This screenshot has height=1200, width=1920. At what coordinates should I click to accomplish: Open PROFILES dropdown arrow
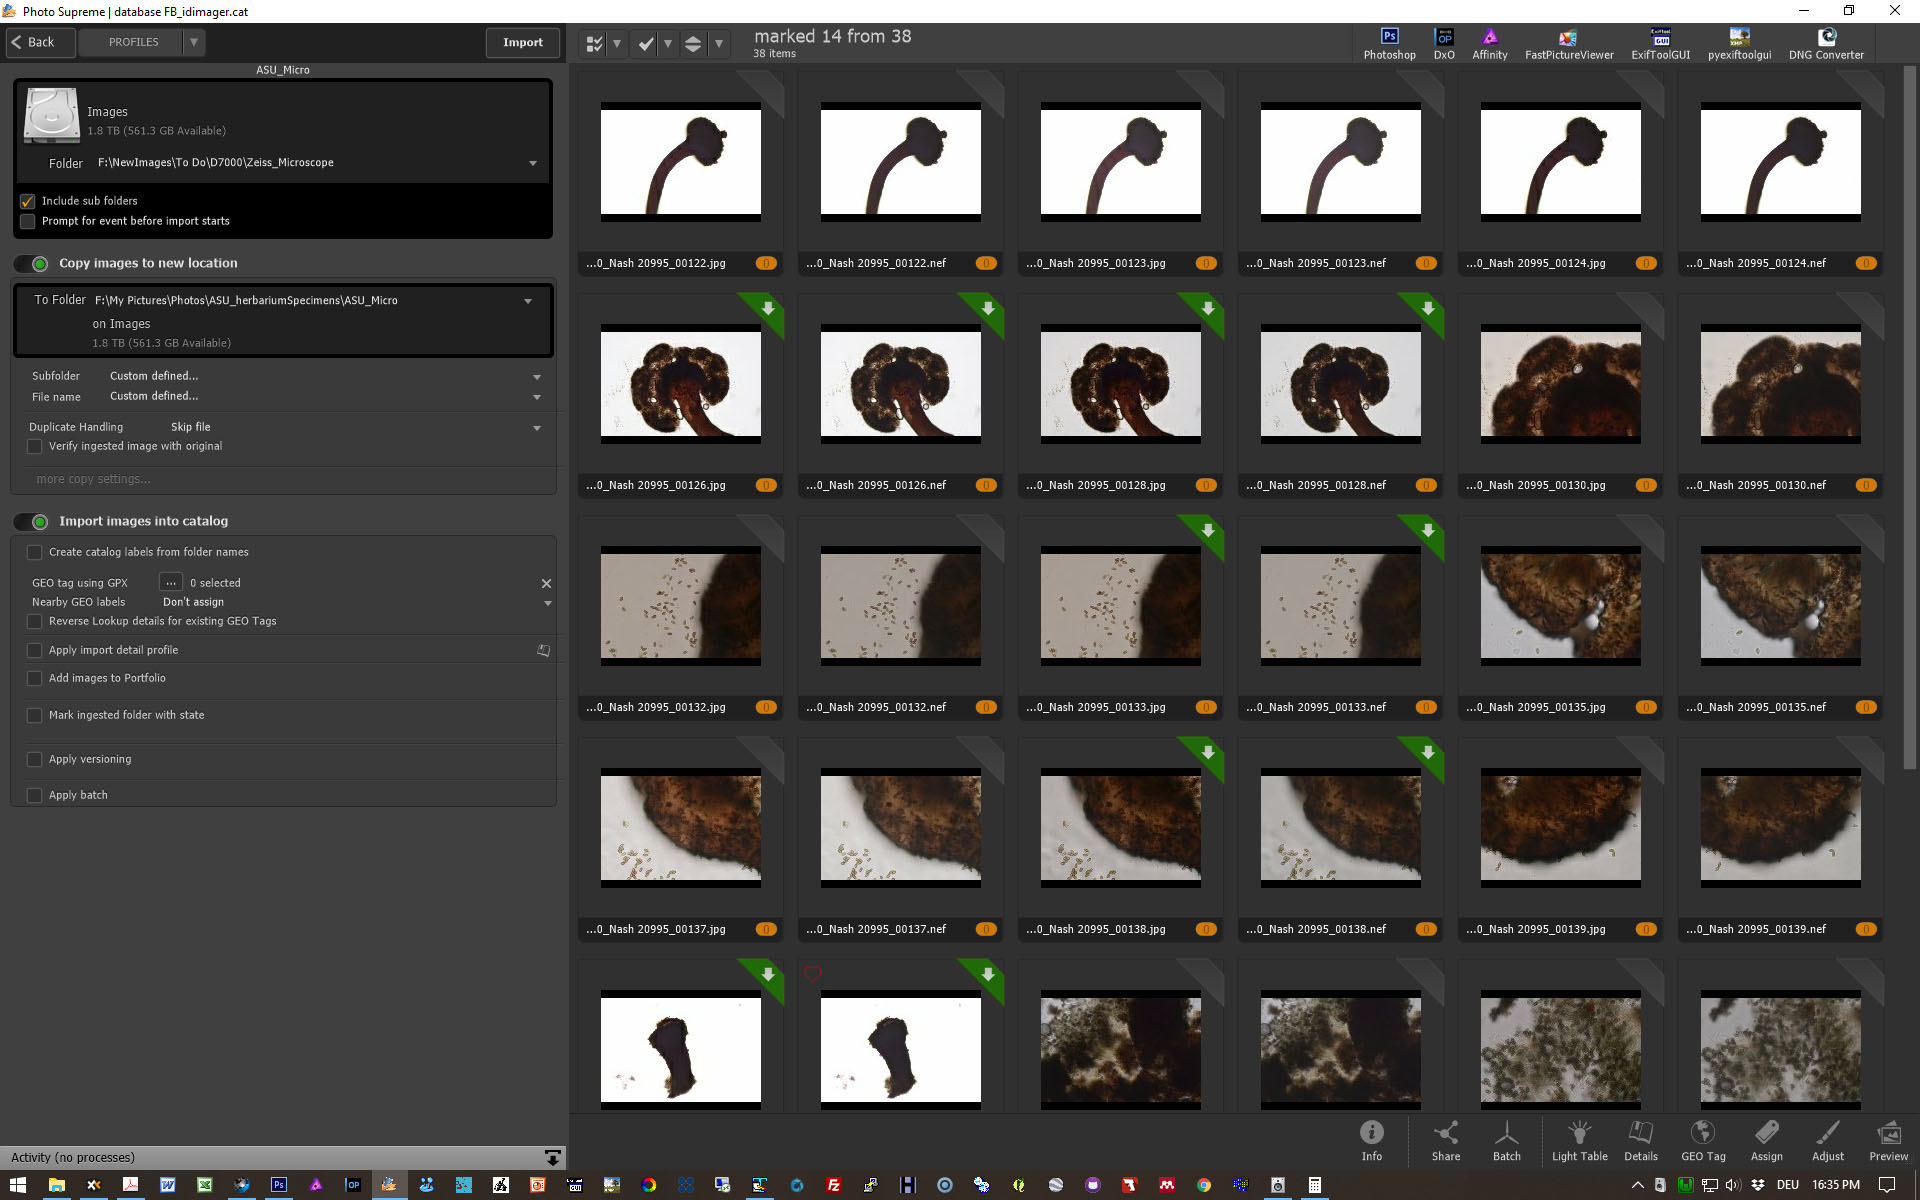coord(194,42)
